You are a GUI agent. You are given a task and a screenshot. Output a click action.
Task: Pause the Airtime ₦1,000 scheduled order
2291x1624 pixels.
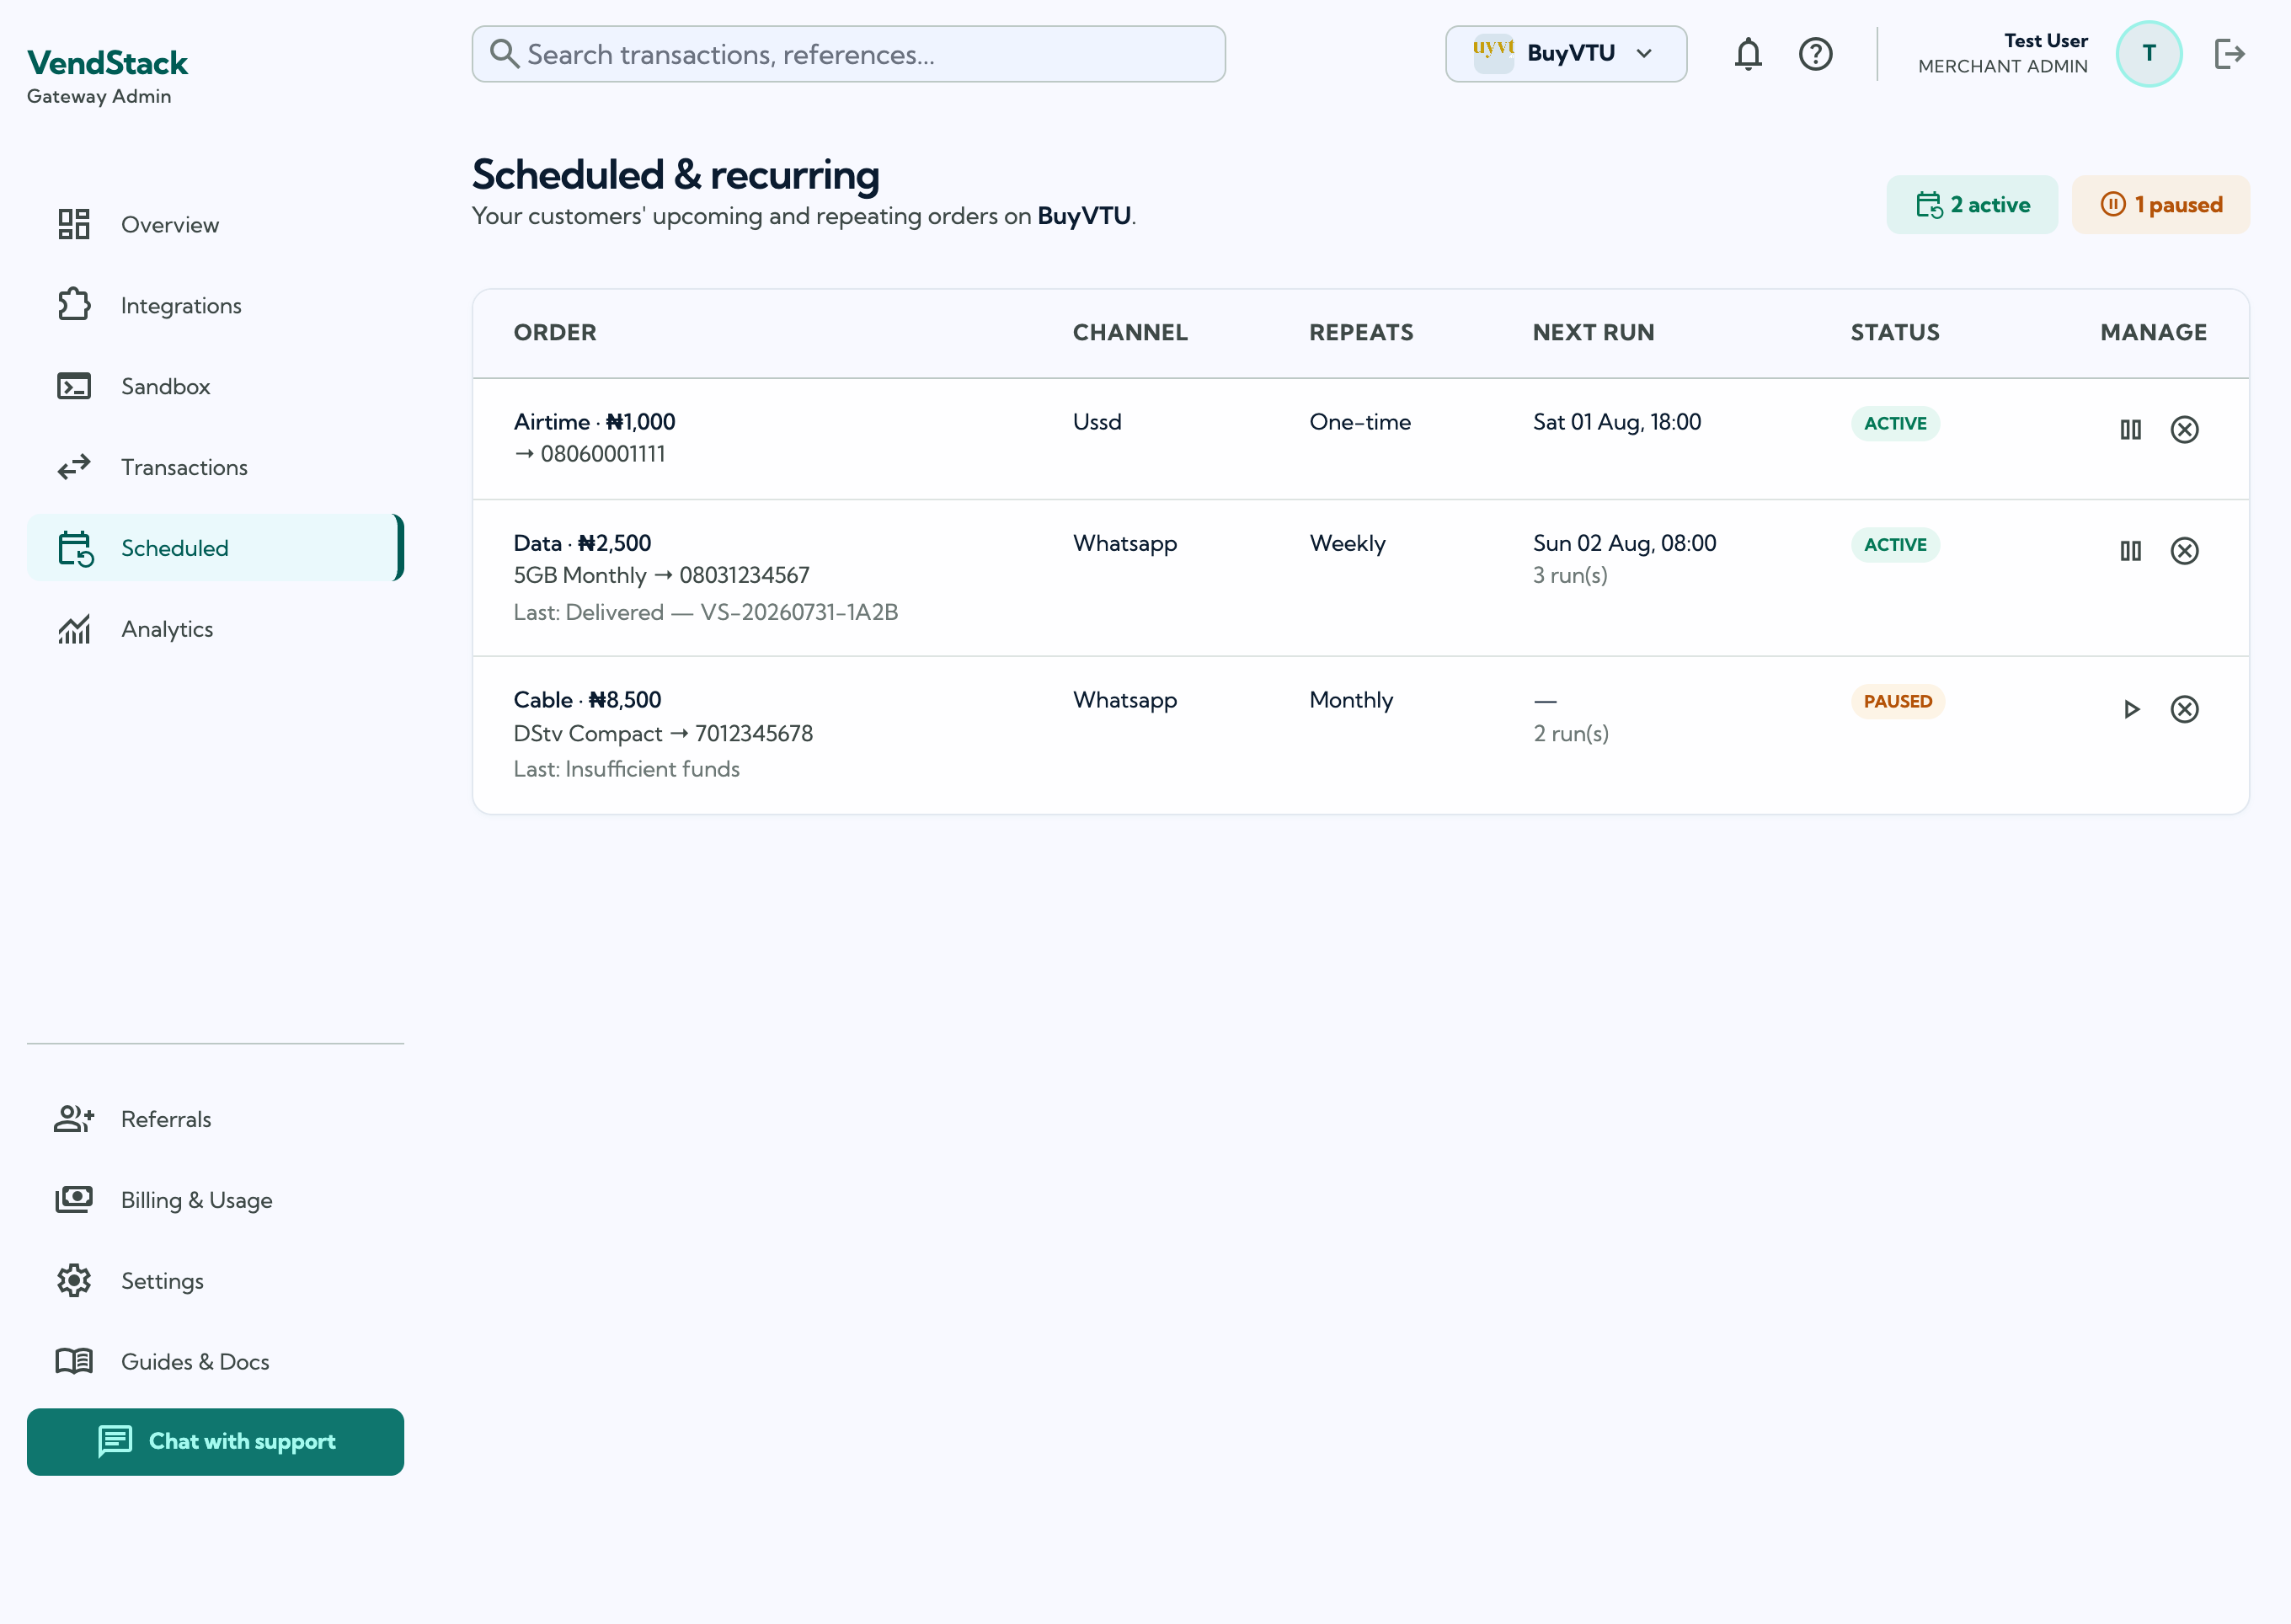point(2130,430)
